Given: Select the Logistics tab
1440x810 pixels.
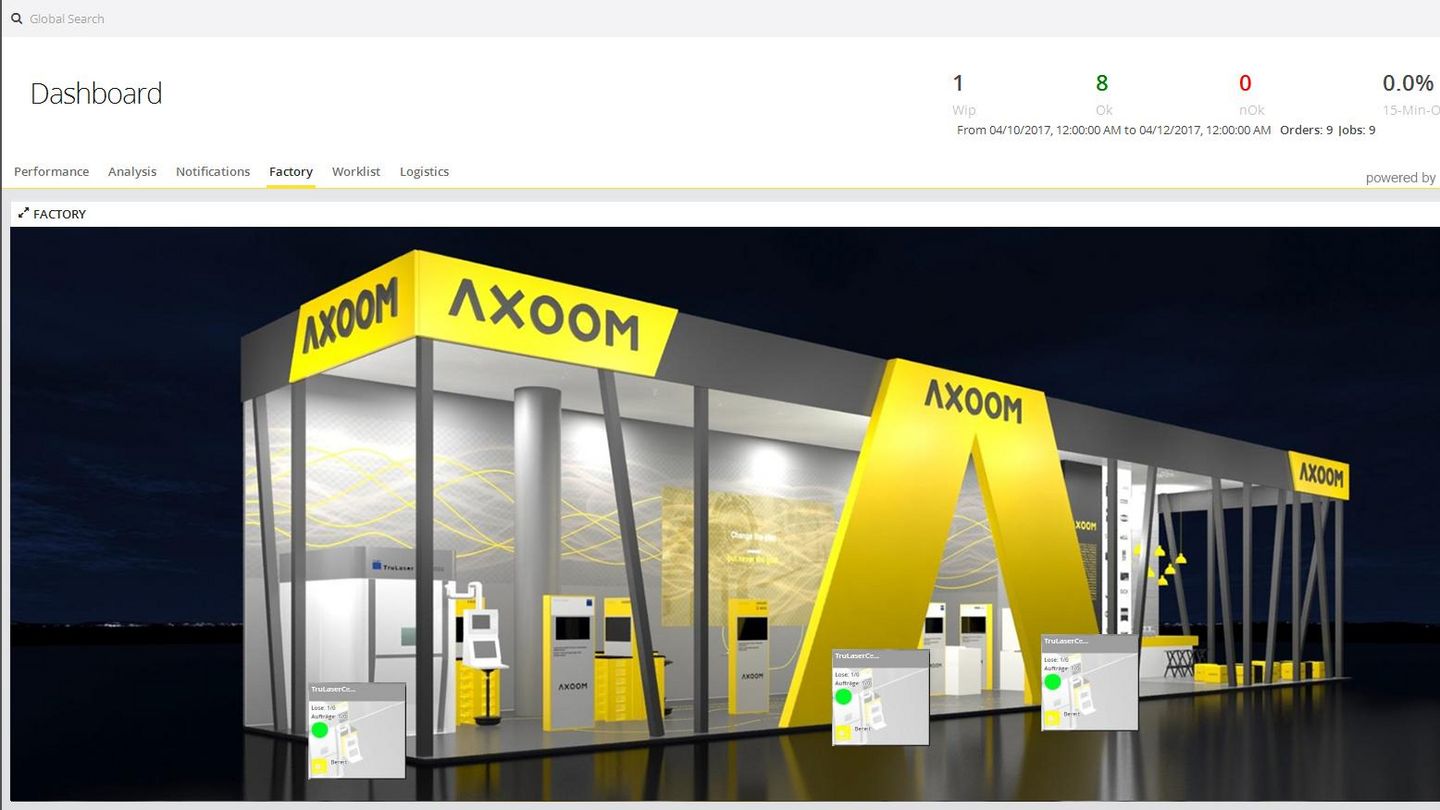Looking at the screenshot, I should [424, 171].
